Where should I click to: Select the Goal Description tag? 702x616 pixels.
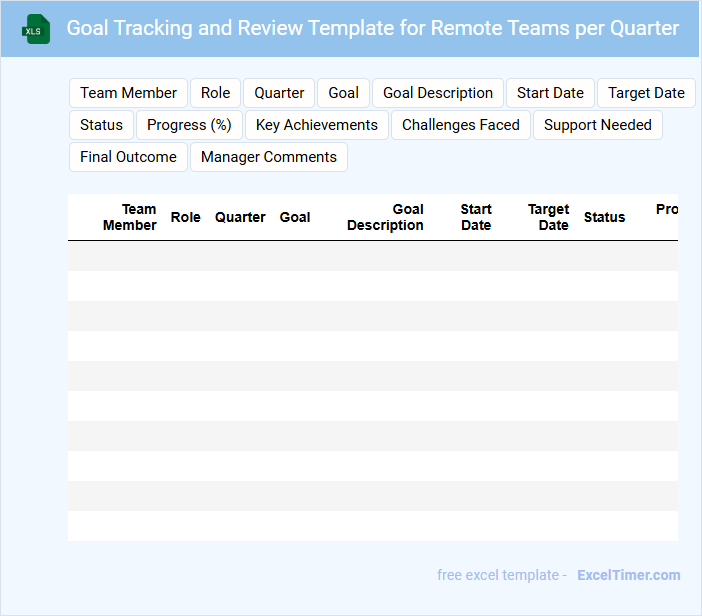[x=438, y=93]
